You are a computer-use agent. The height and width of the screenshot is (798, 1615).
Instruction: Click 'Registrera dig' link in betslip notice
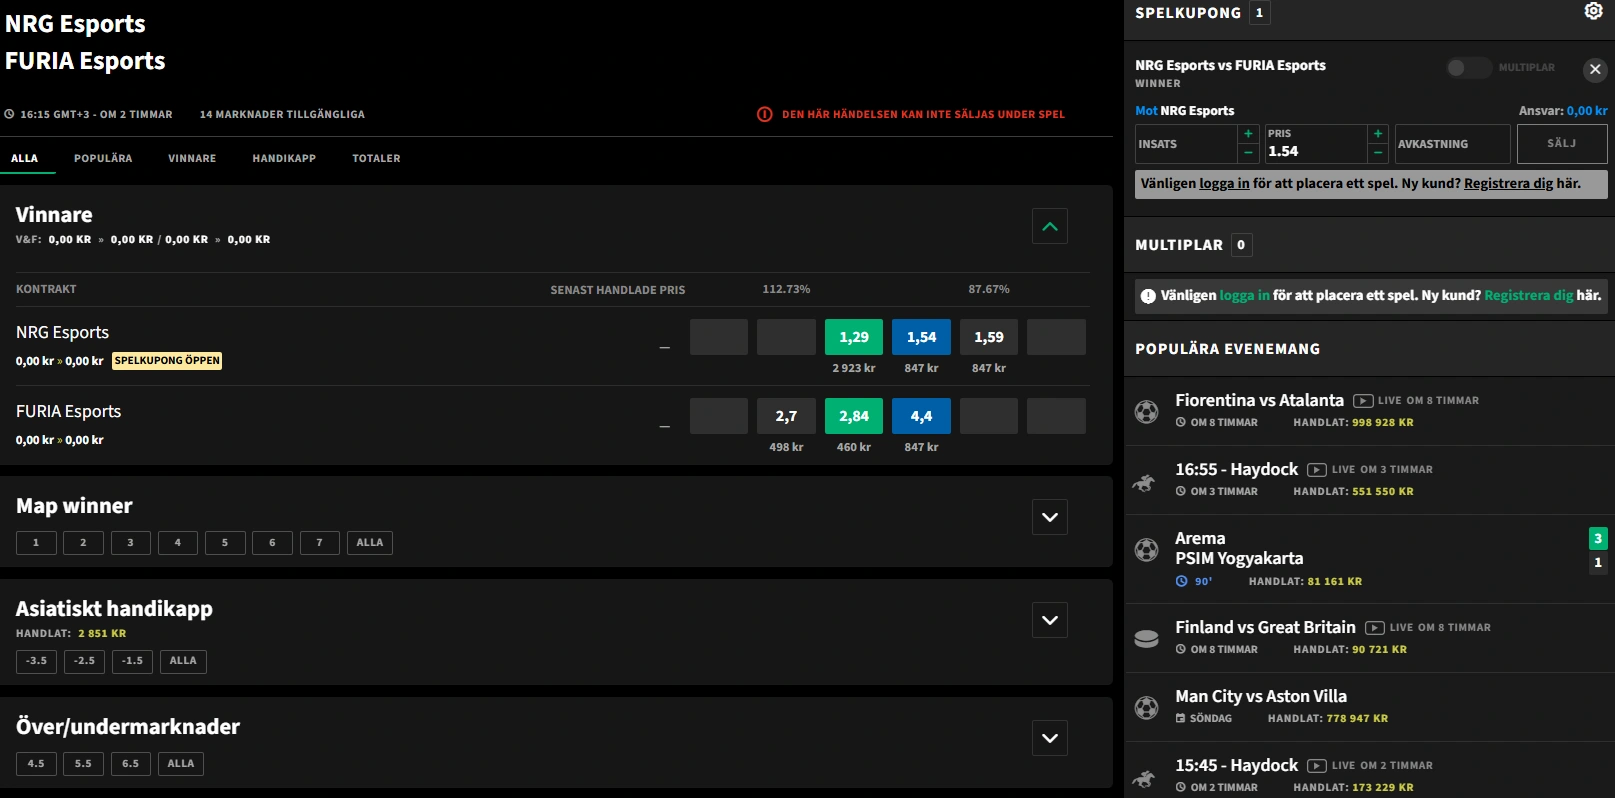pyautogui.click(x=1508, y=183)
